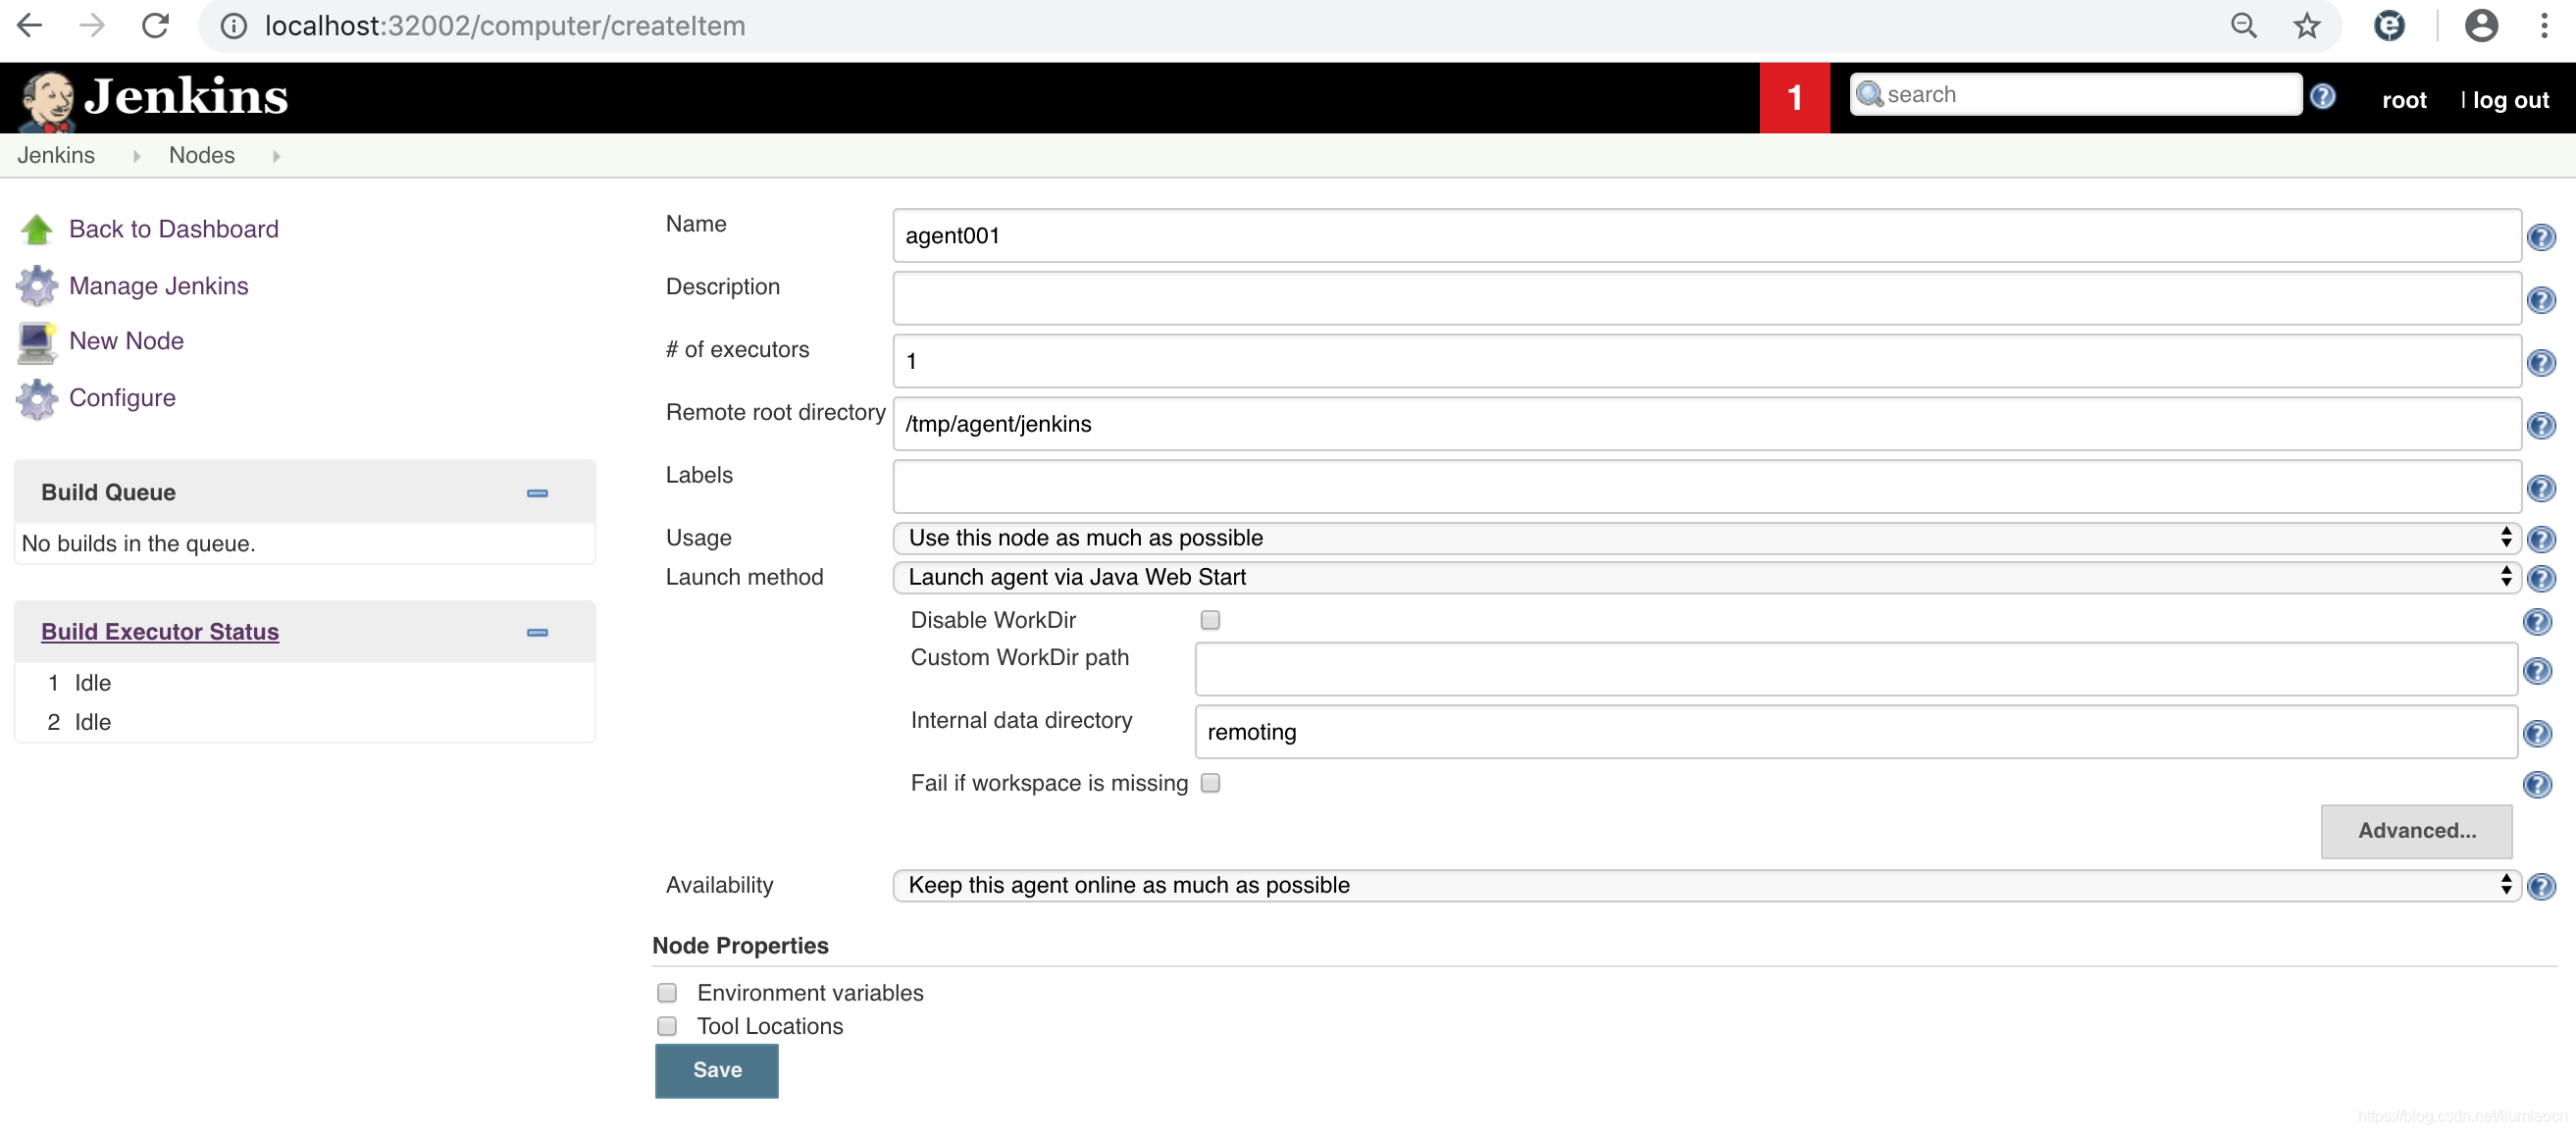Enable the Fail if workspace is missing checkbox
Screen dimensions: 2576x1134
coord(1211,782)
